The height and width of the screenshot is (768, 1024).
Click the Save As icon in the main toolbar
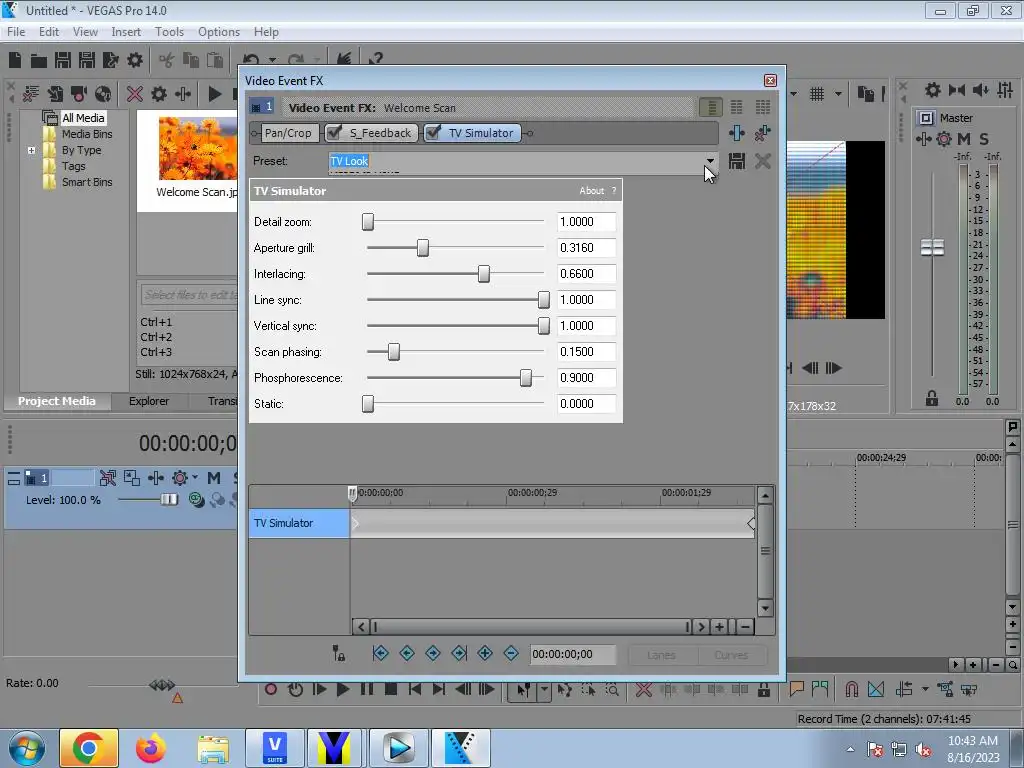87,60
